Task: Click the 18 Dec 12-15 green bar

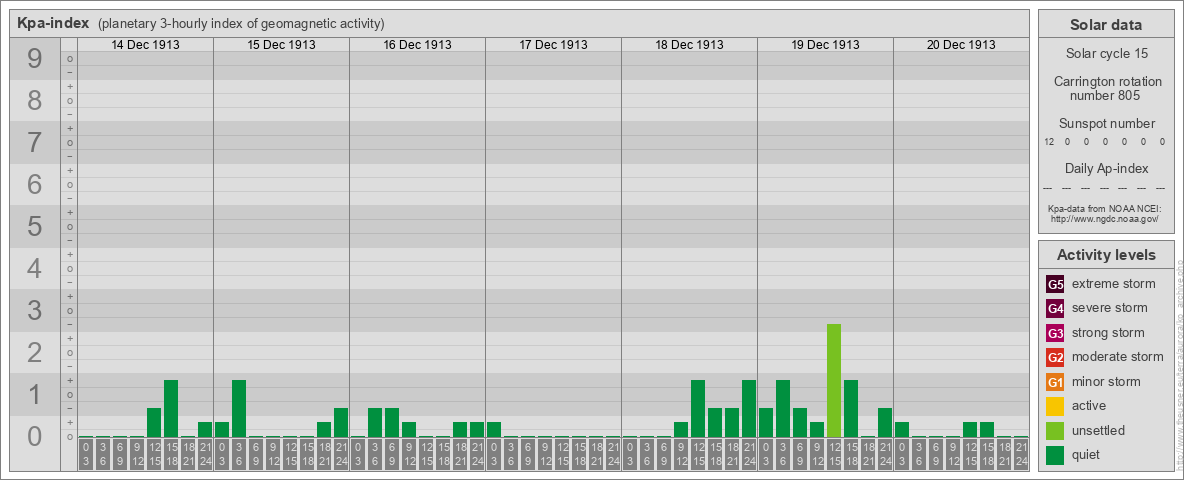Action: (698, 408)
